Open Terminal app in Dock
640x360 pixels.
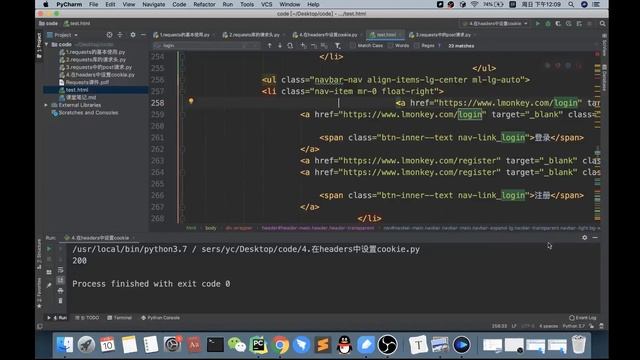tap(215, 345)
